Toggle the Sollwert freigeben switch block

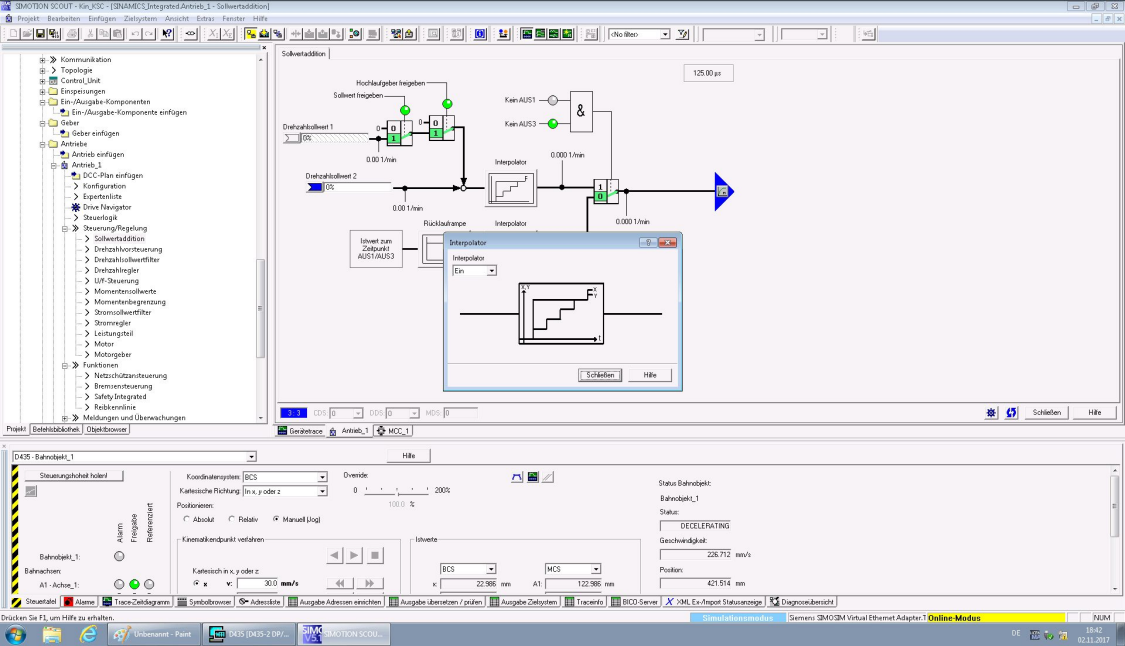click(400, 133)
